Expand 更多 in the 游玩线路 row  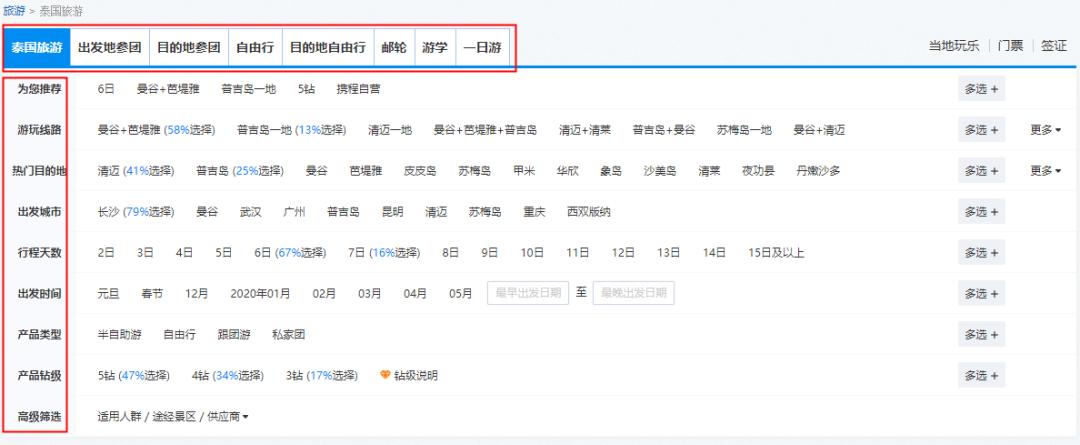(x=1046, y=130)
